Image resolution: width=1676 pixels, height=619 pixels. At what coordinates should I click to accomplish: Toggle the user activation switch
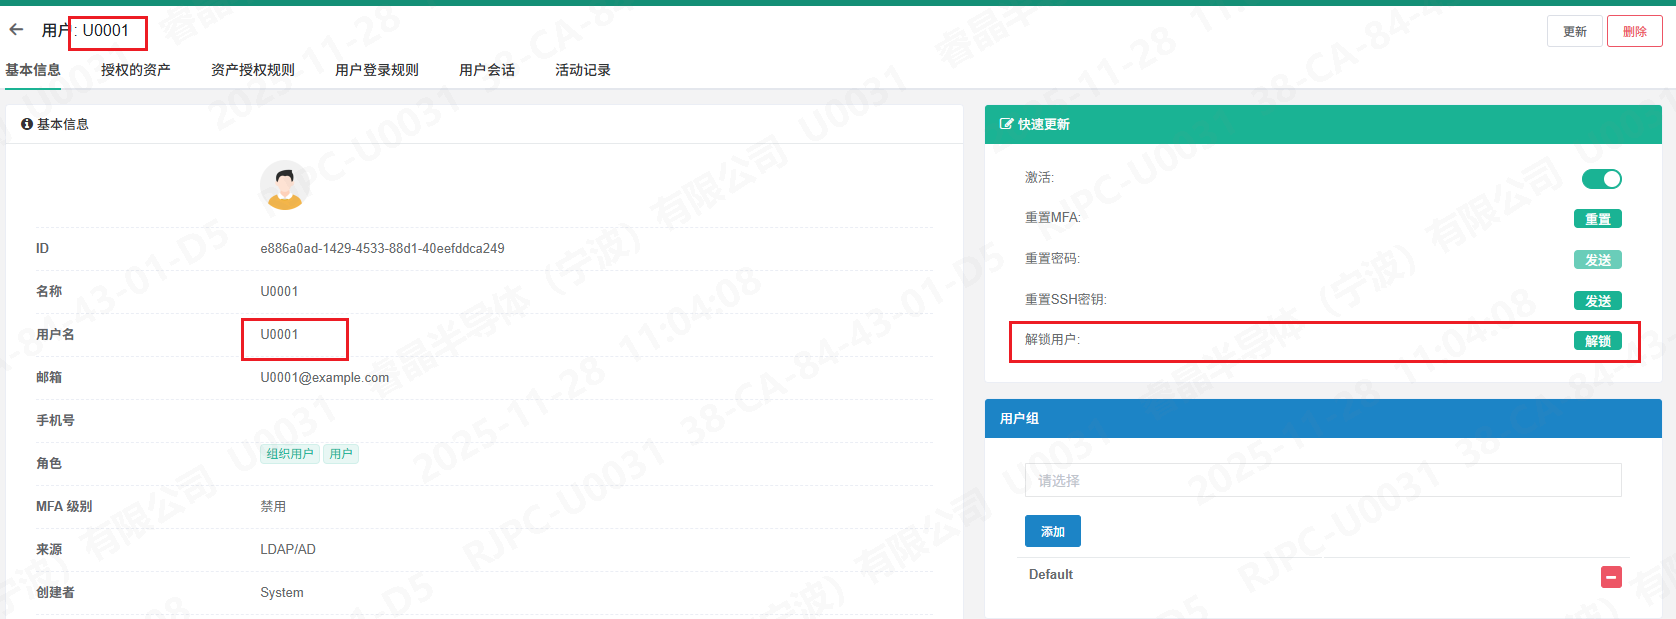tap(1601, 179)
